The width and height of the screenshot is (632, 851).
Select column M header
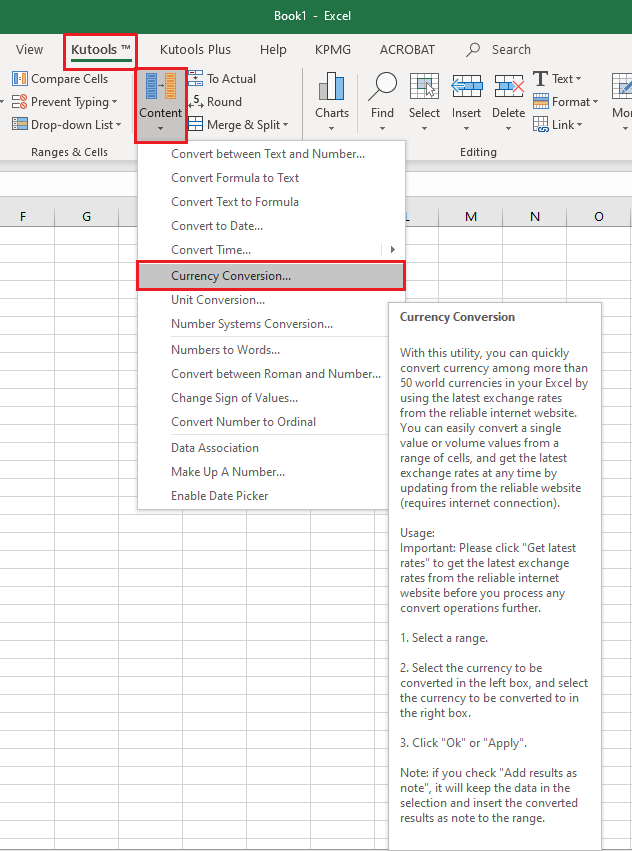click(x=471, y=216)
